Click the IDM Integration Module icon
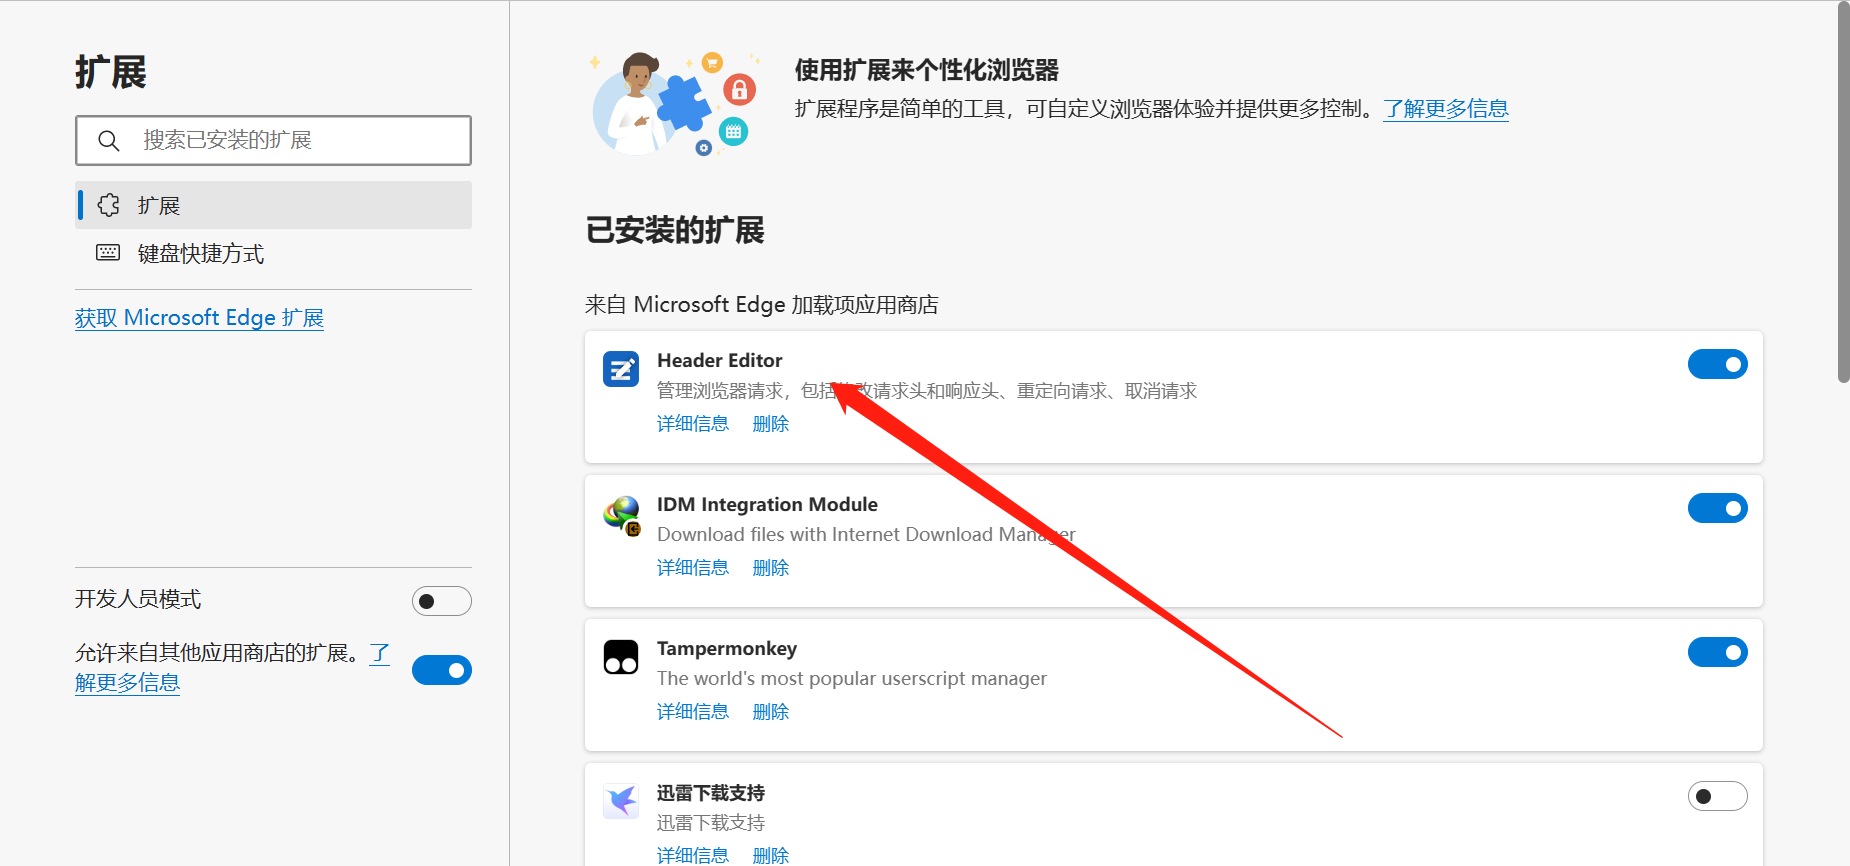This screenshot has height=866, width=1850. 621,515
